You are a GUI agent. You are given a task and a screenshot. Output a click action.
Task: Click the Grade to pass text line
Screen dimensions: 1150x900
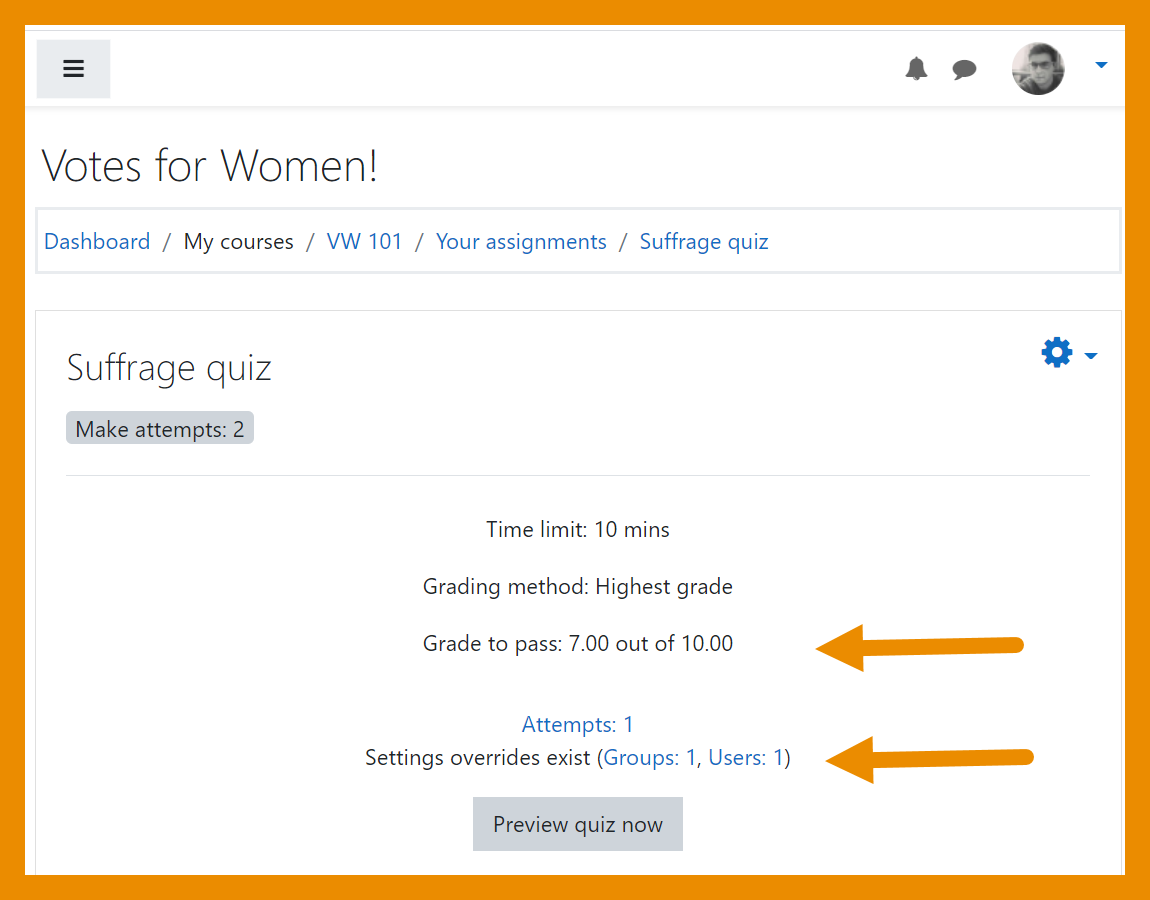[577, 643]
